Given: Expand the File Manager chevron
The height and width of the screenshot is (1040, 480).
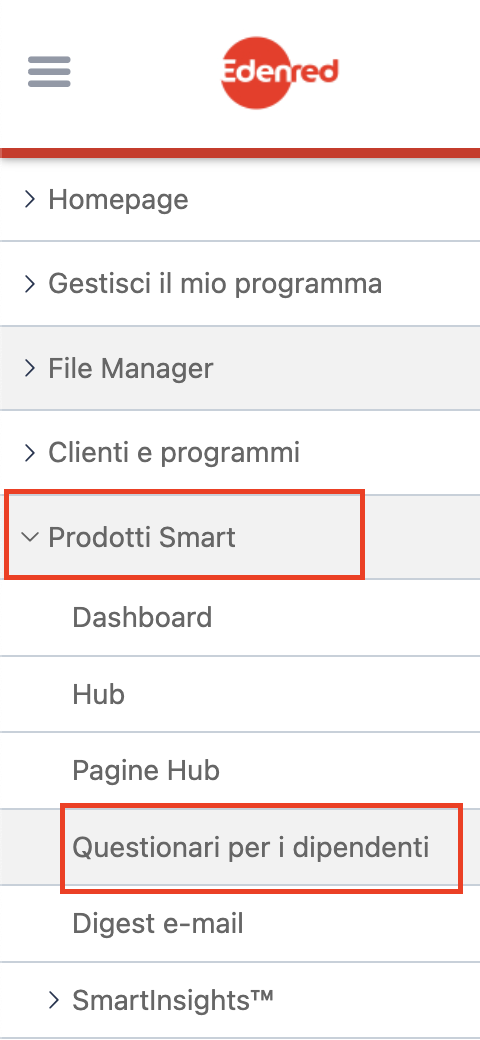Looking at the screenshot, I should coord(29,368).
